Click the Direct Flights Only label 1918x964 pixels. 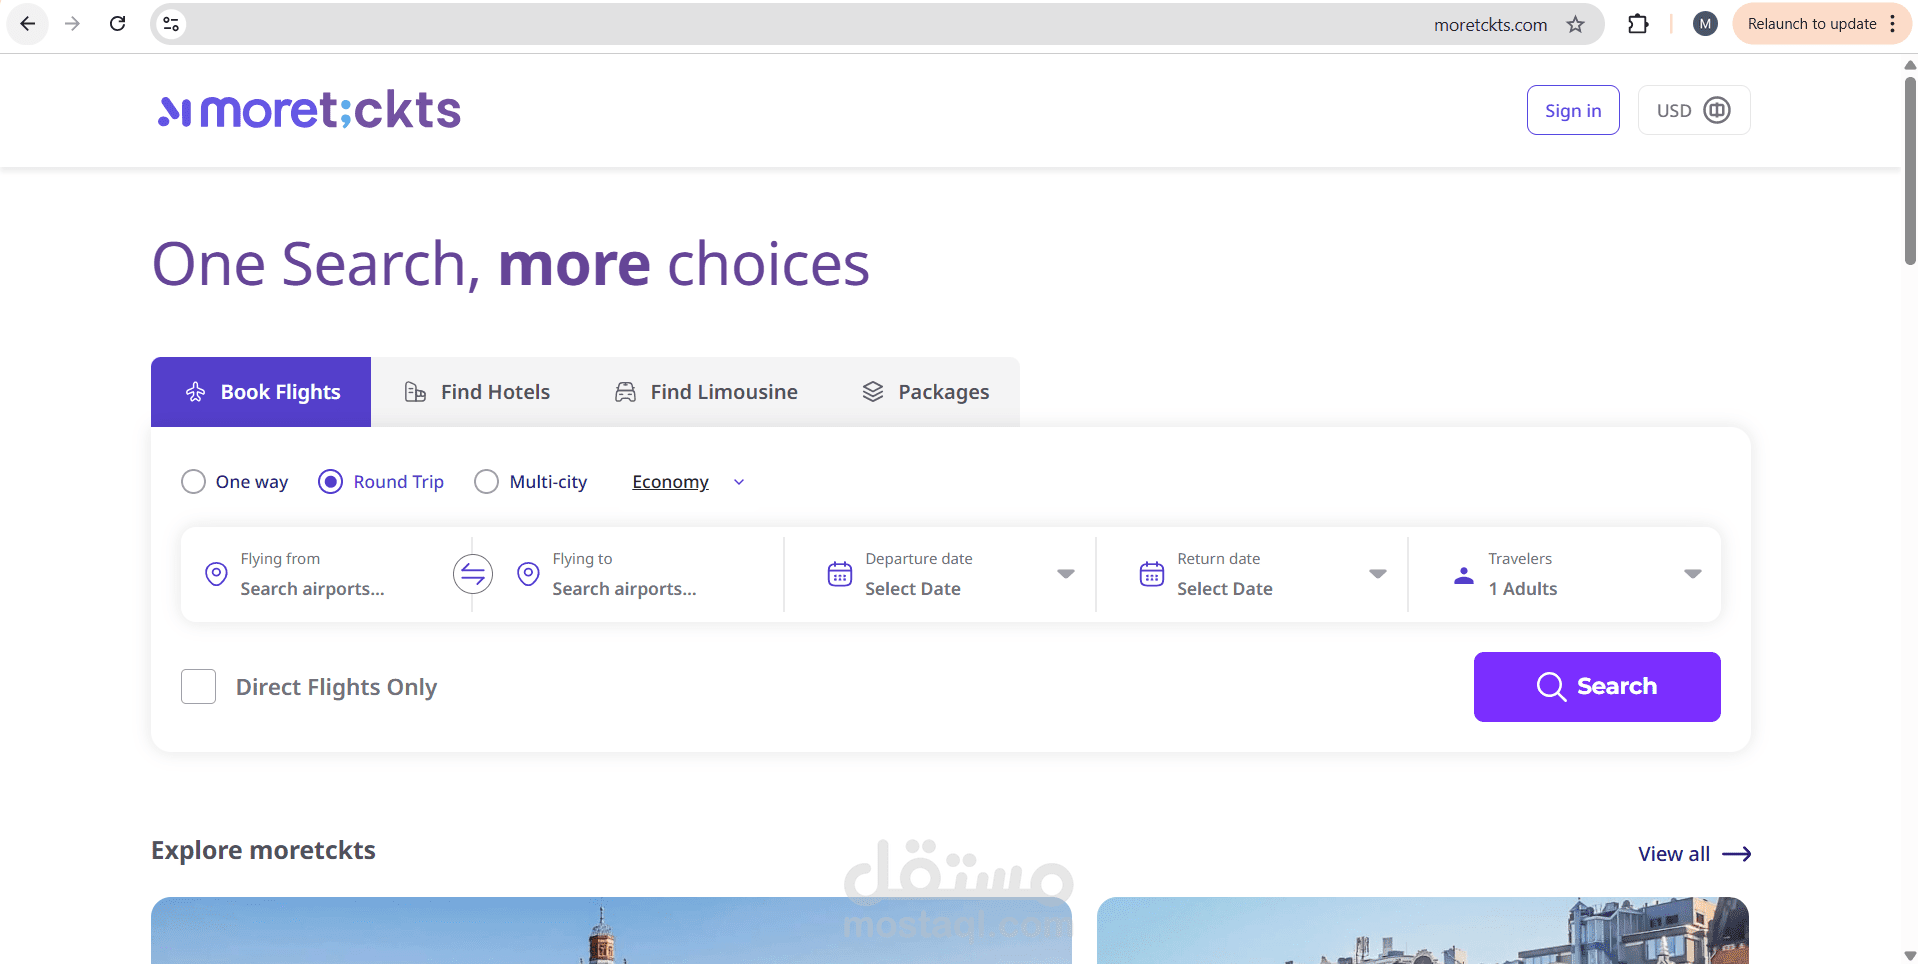tap(336, 687)
